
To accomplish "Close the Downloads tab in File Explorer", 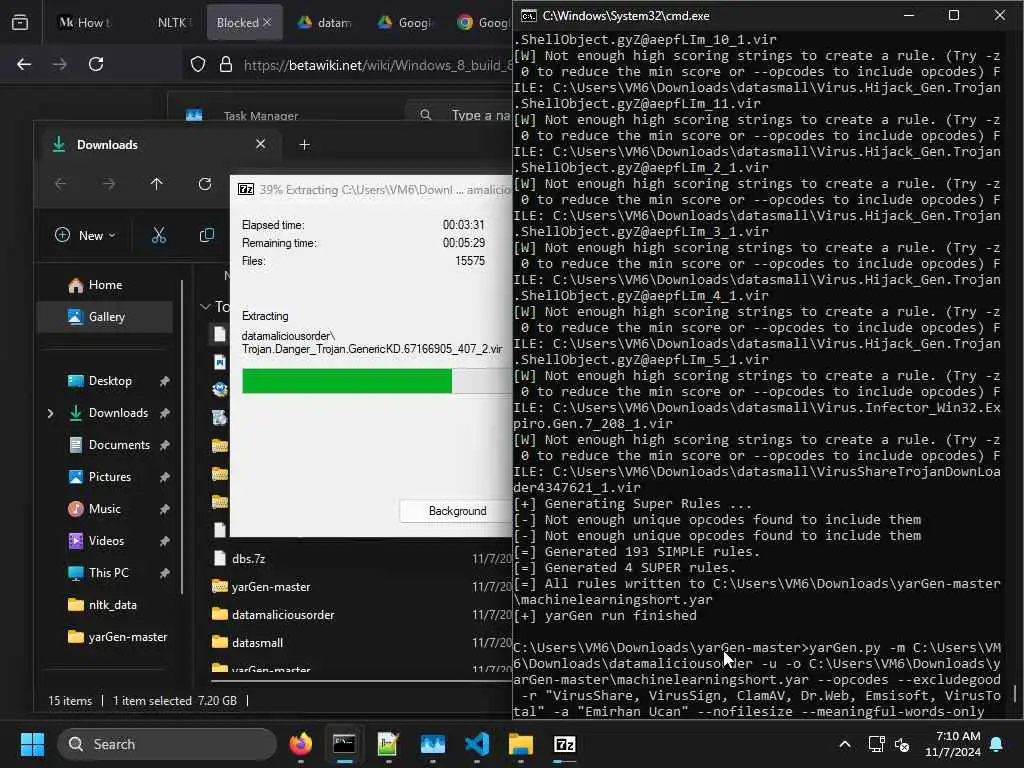I will (261, 144).
